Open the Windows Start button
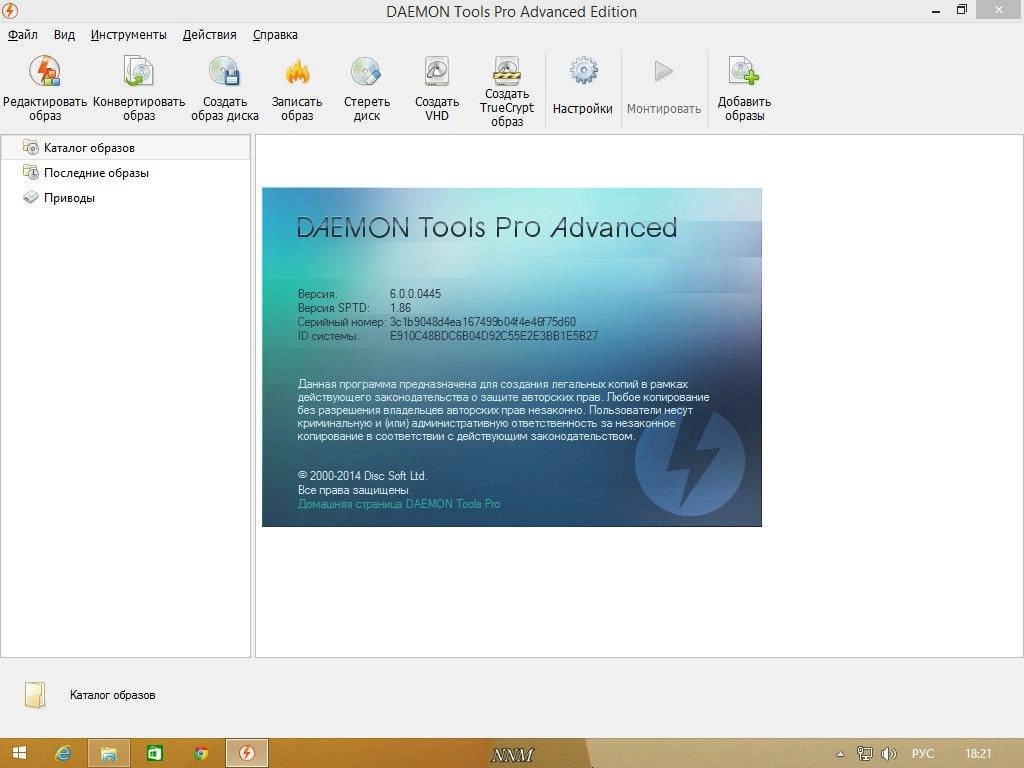The image size is (1024, 768). click(x=19, y=753)
